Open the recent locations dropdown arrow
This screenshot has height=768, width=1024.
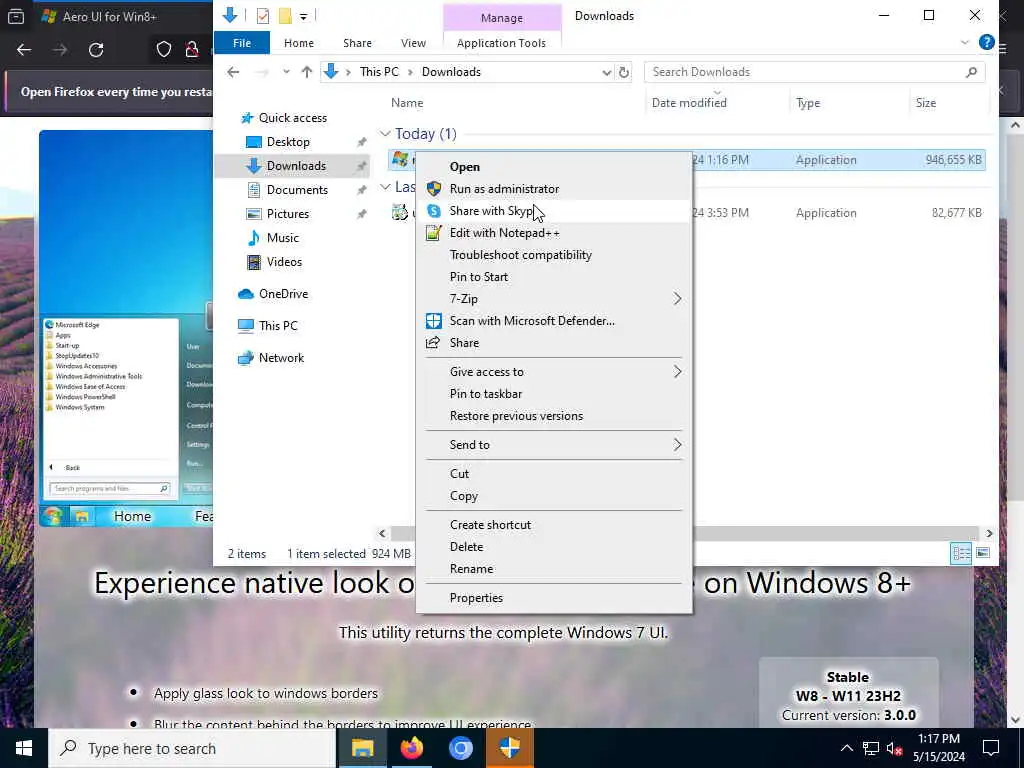tap(286, 72)
